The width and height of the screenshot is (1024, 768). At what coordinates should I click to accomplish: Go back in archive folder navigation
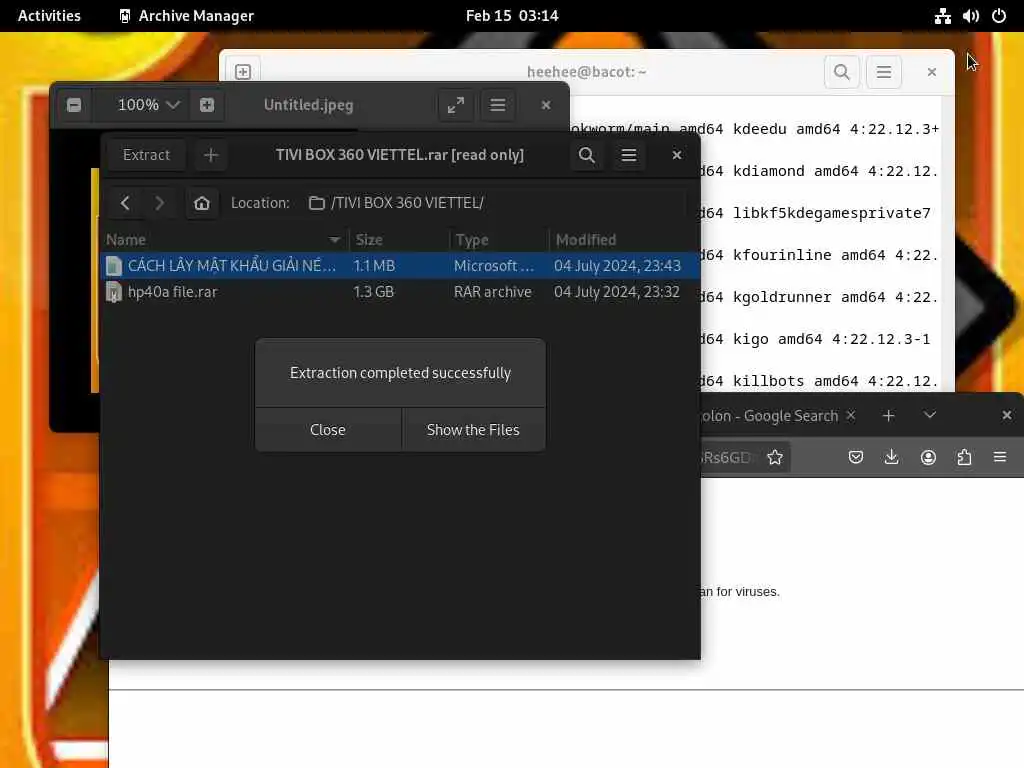point(125,203)
